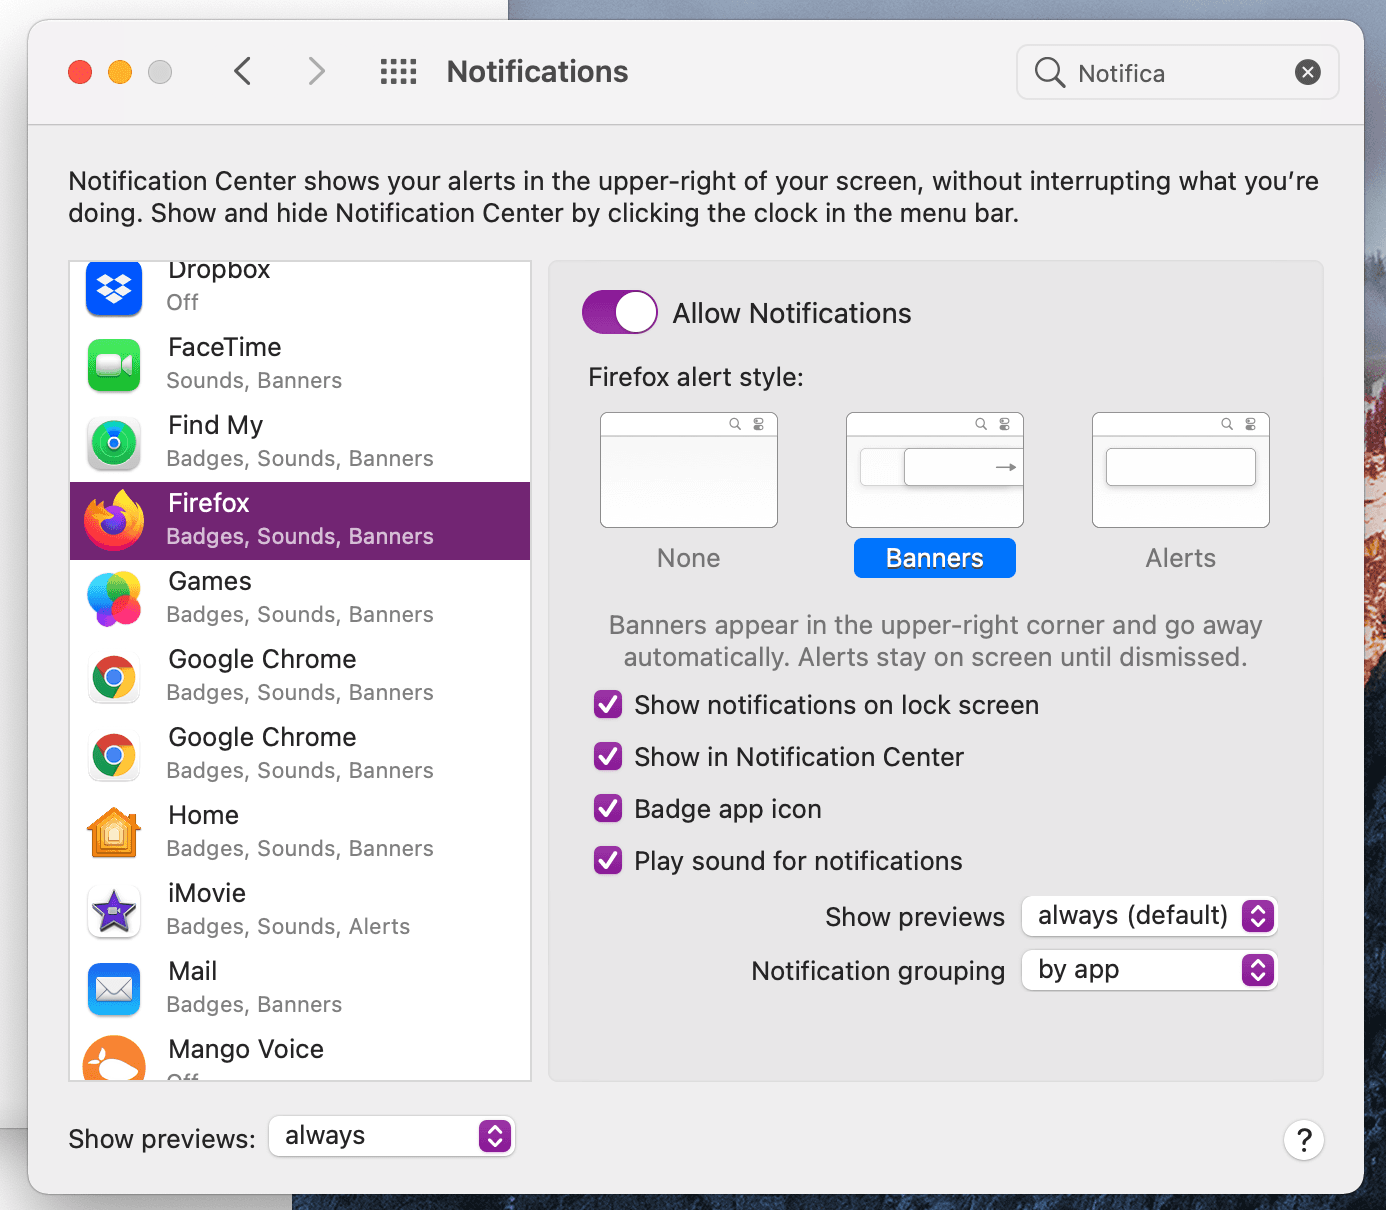Image resolution: width=1386 pixels, height=1210 pixels.
Task: Select the Banners label button
Action: 935,558
